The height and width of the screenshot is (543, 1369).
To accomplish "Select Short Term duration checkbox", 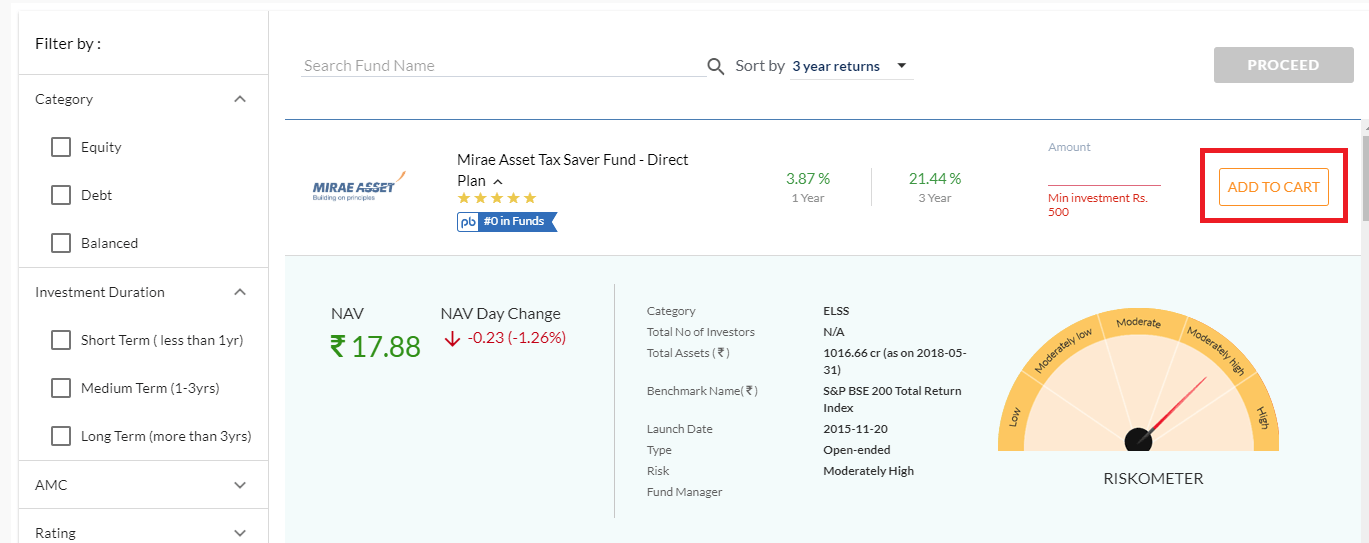I will pyautogui.click(x=61, y=340).
